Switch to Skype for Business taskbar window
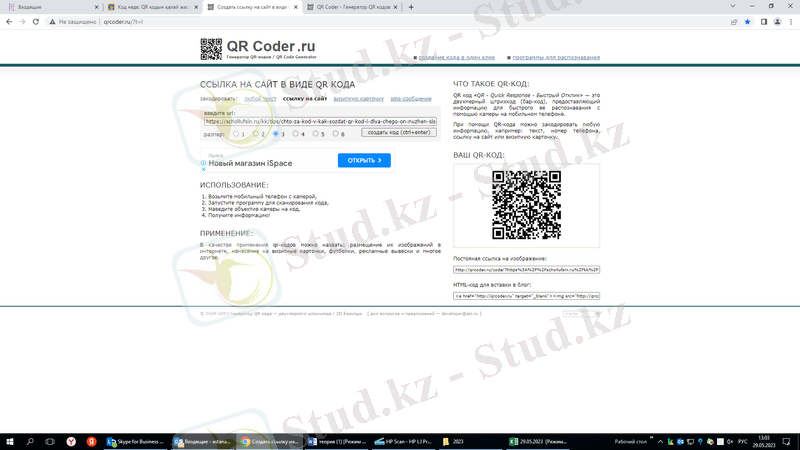 click(x=136, y=442)
